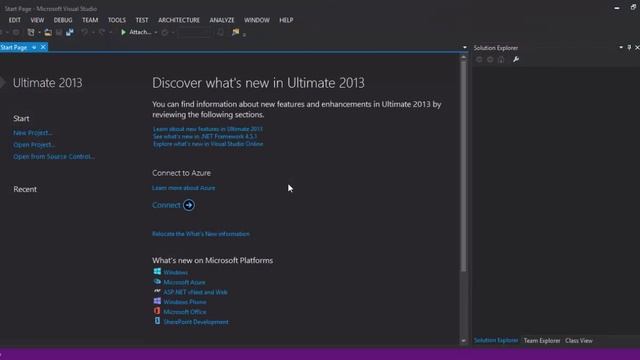
Task: Open the document tab list dropdown arrow
Action: click(x=464, y=48)
